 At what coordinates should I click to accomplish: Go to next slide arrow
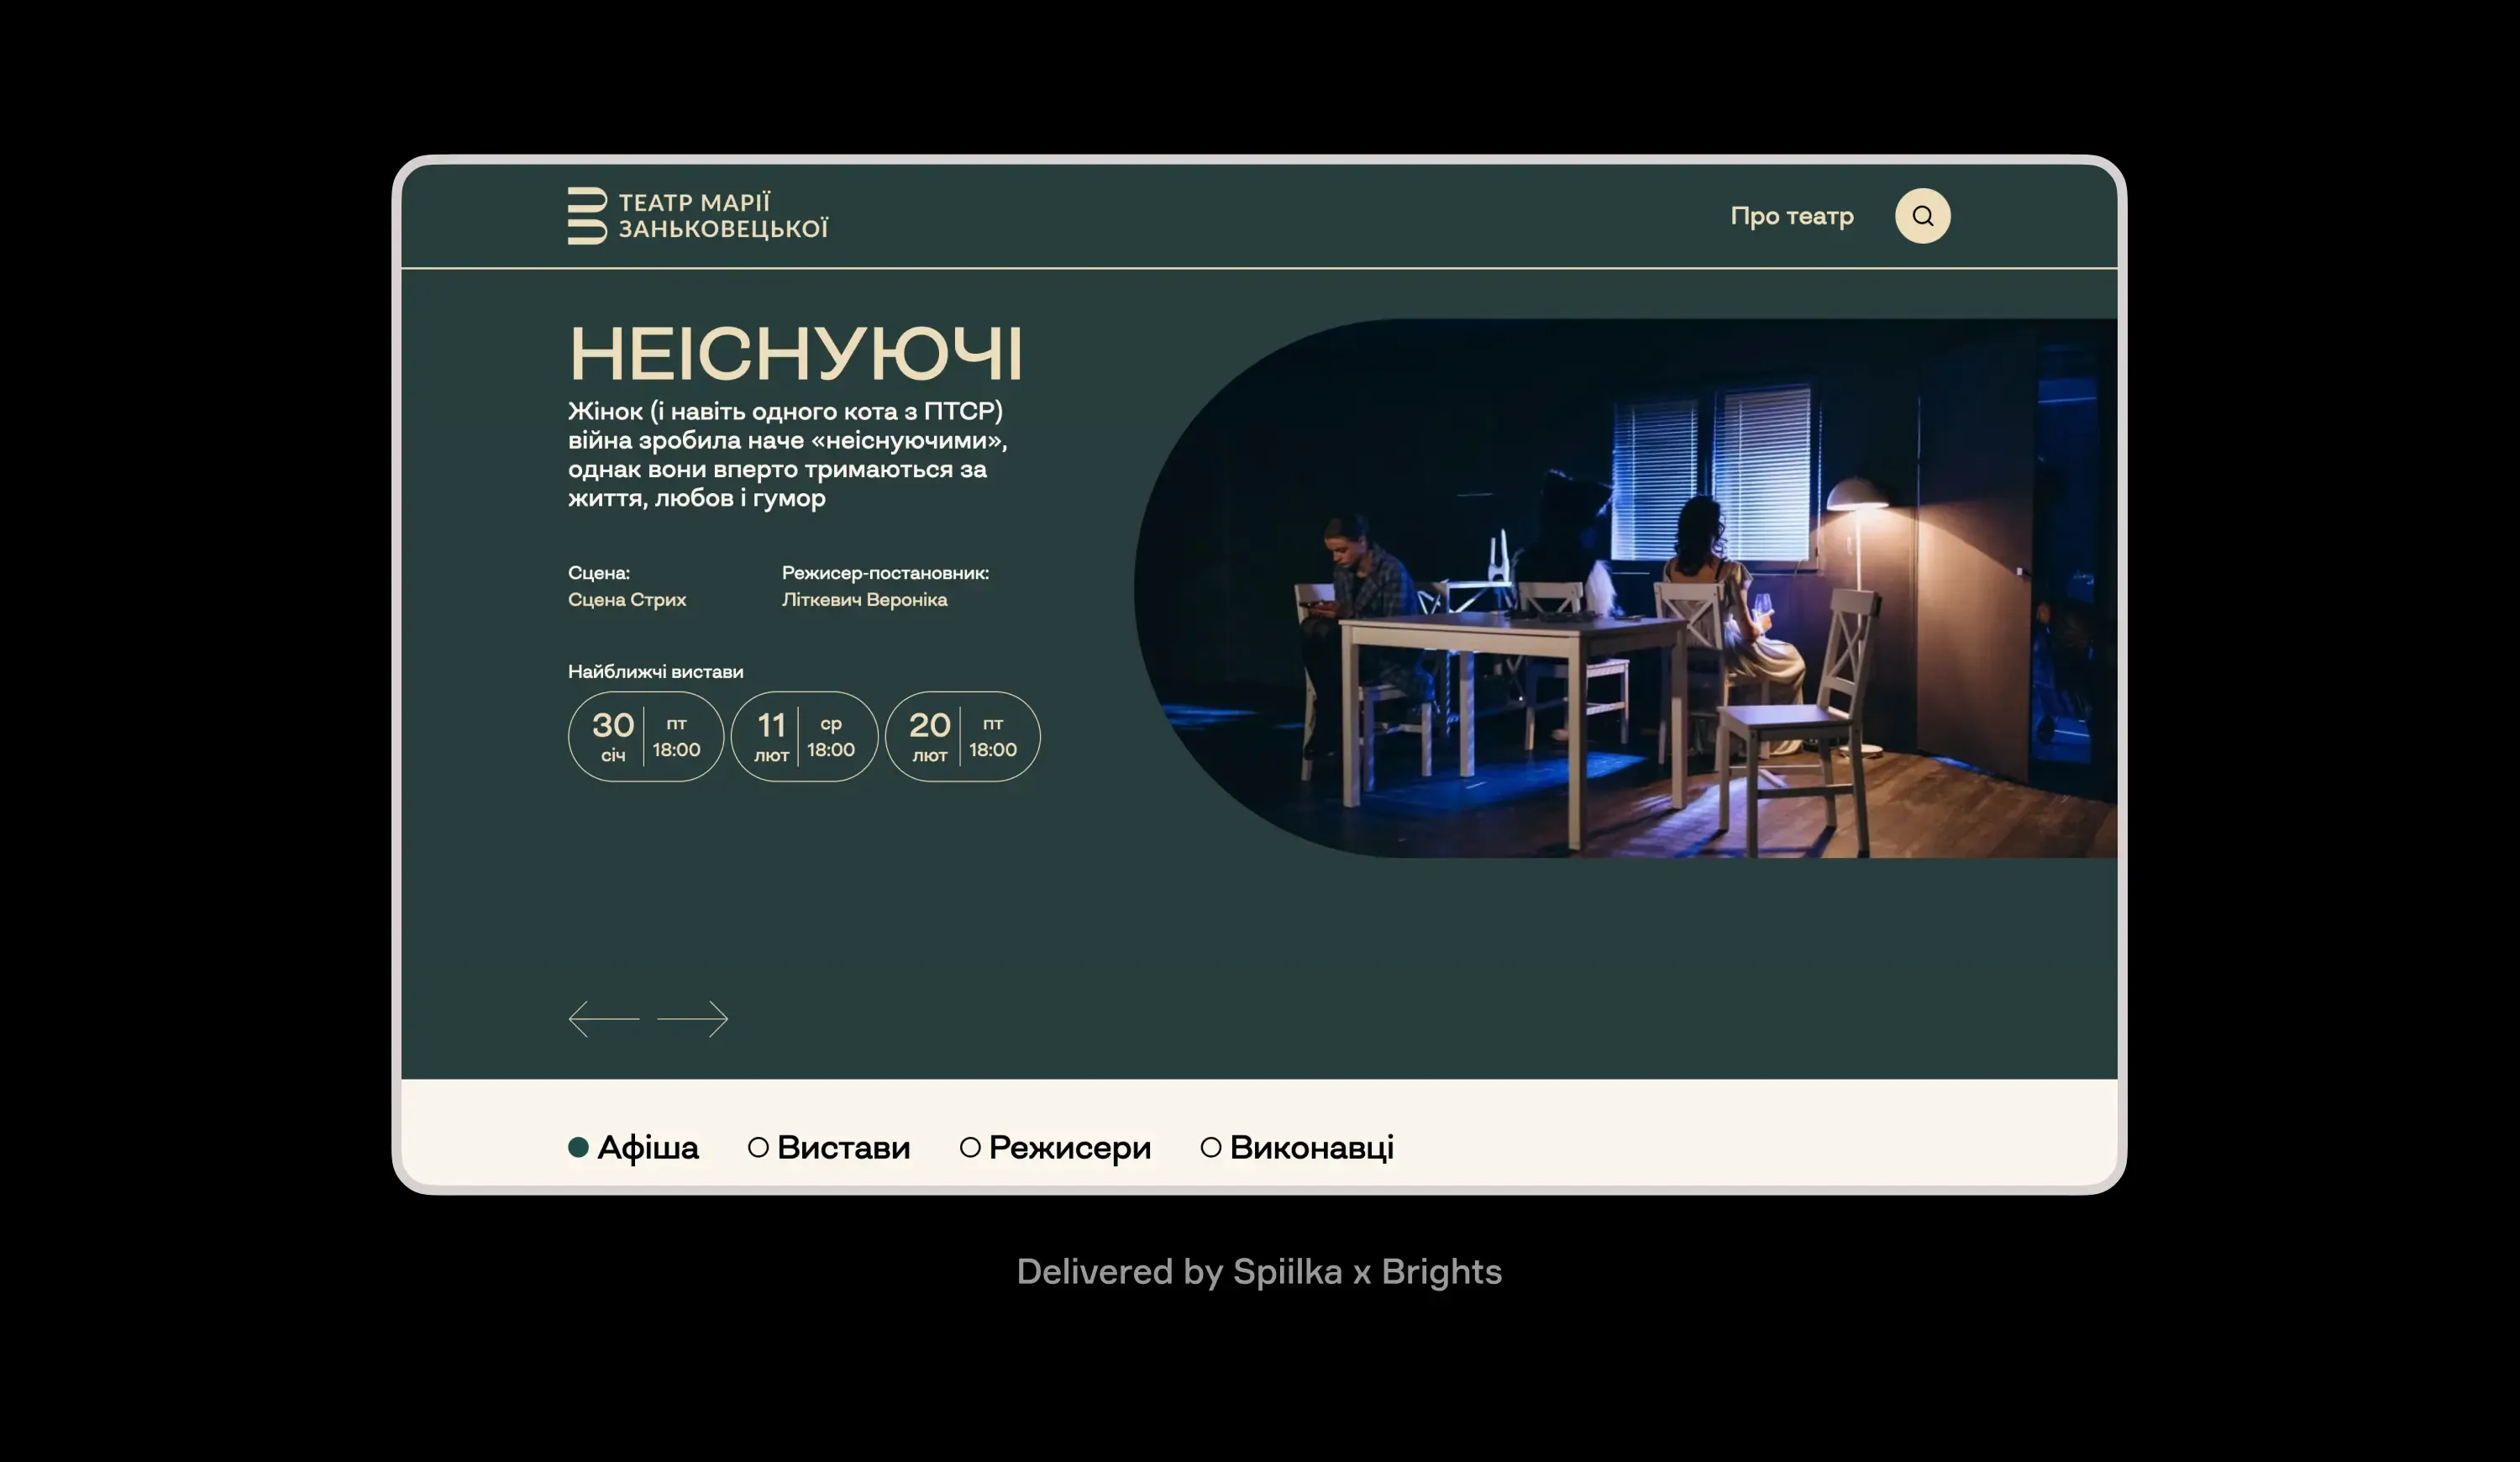693,1019
